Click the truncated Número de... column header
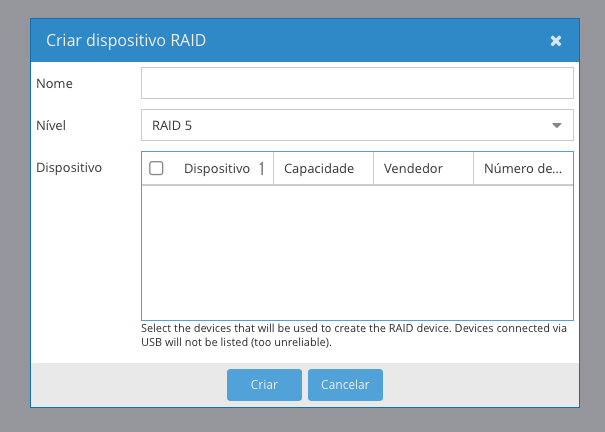Image resolution: width=605 pixels, height=432 pixels. 522,169
